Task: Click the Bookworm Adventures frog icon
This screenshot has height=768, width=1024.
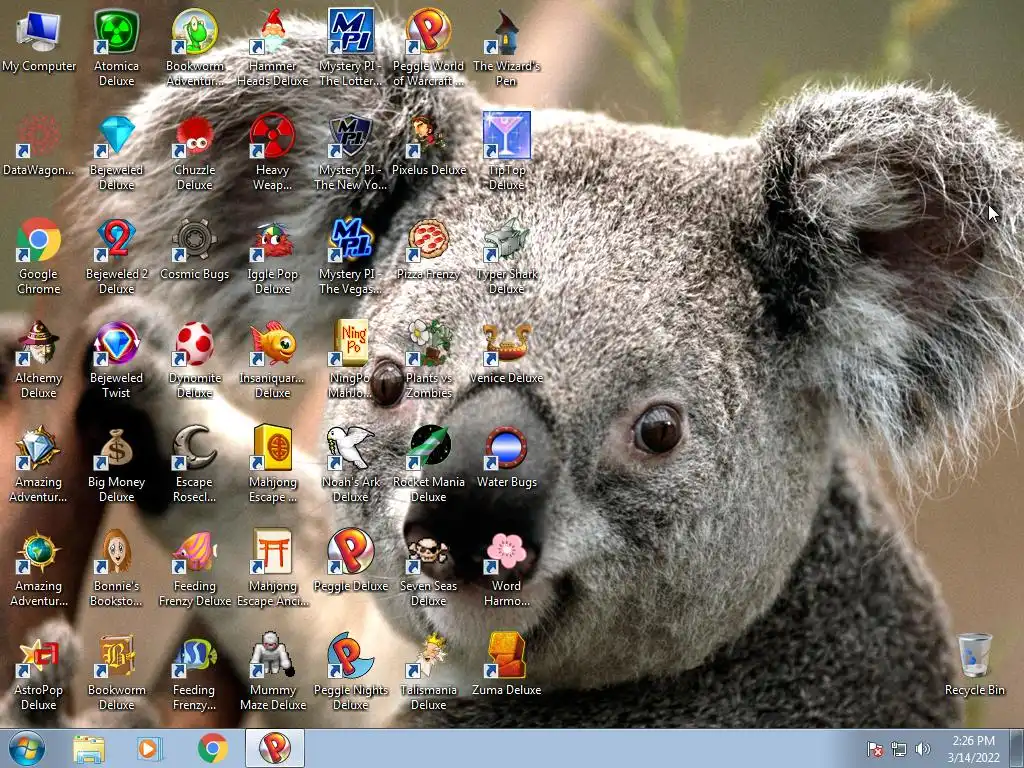Action: [195, 31]
